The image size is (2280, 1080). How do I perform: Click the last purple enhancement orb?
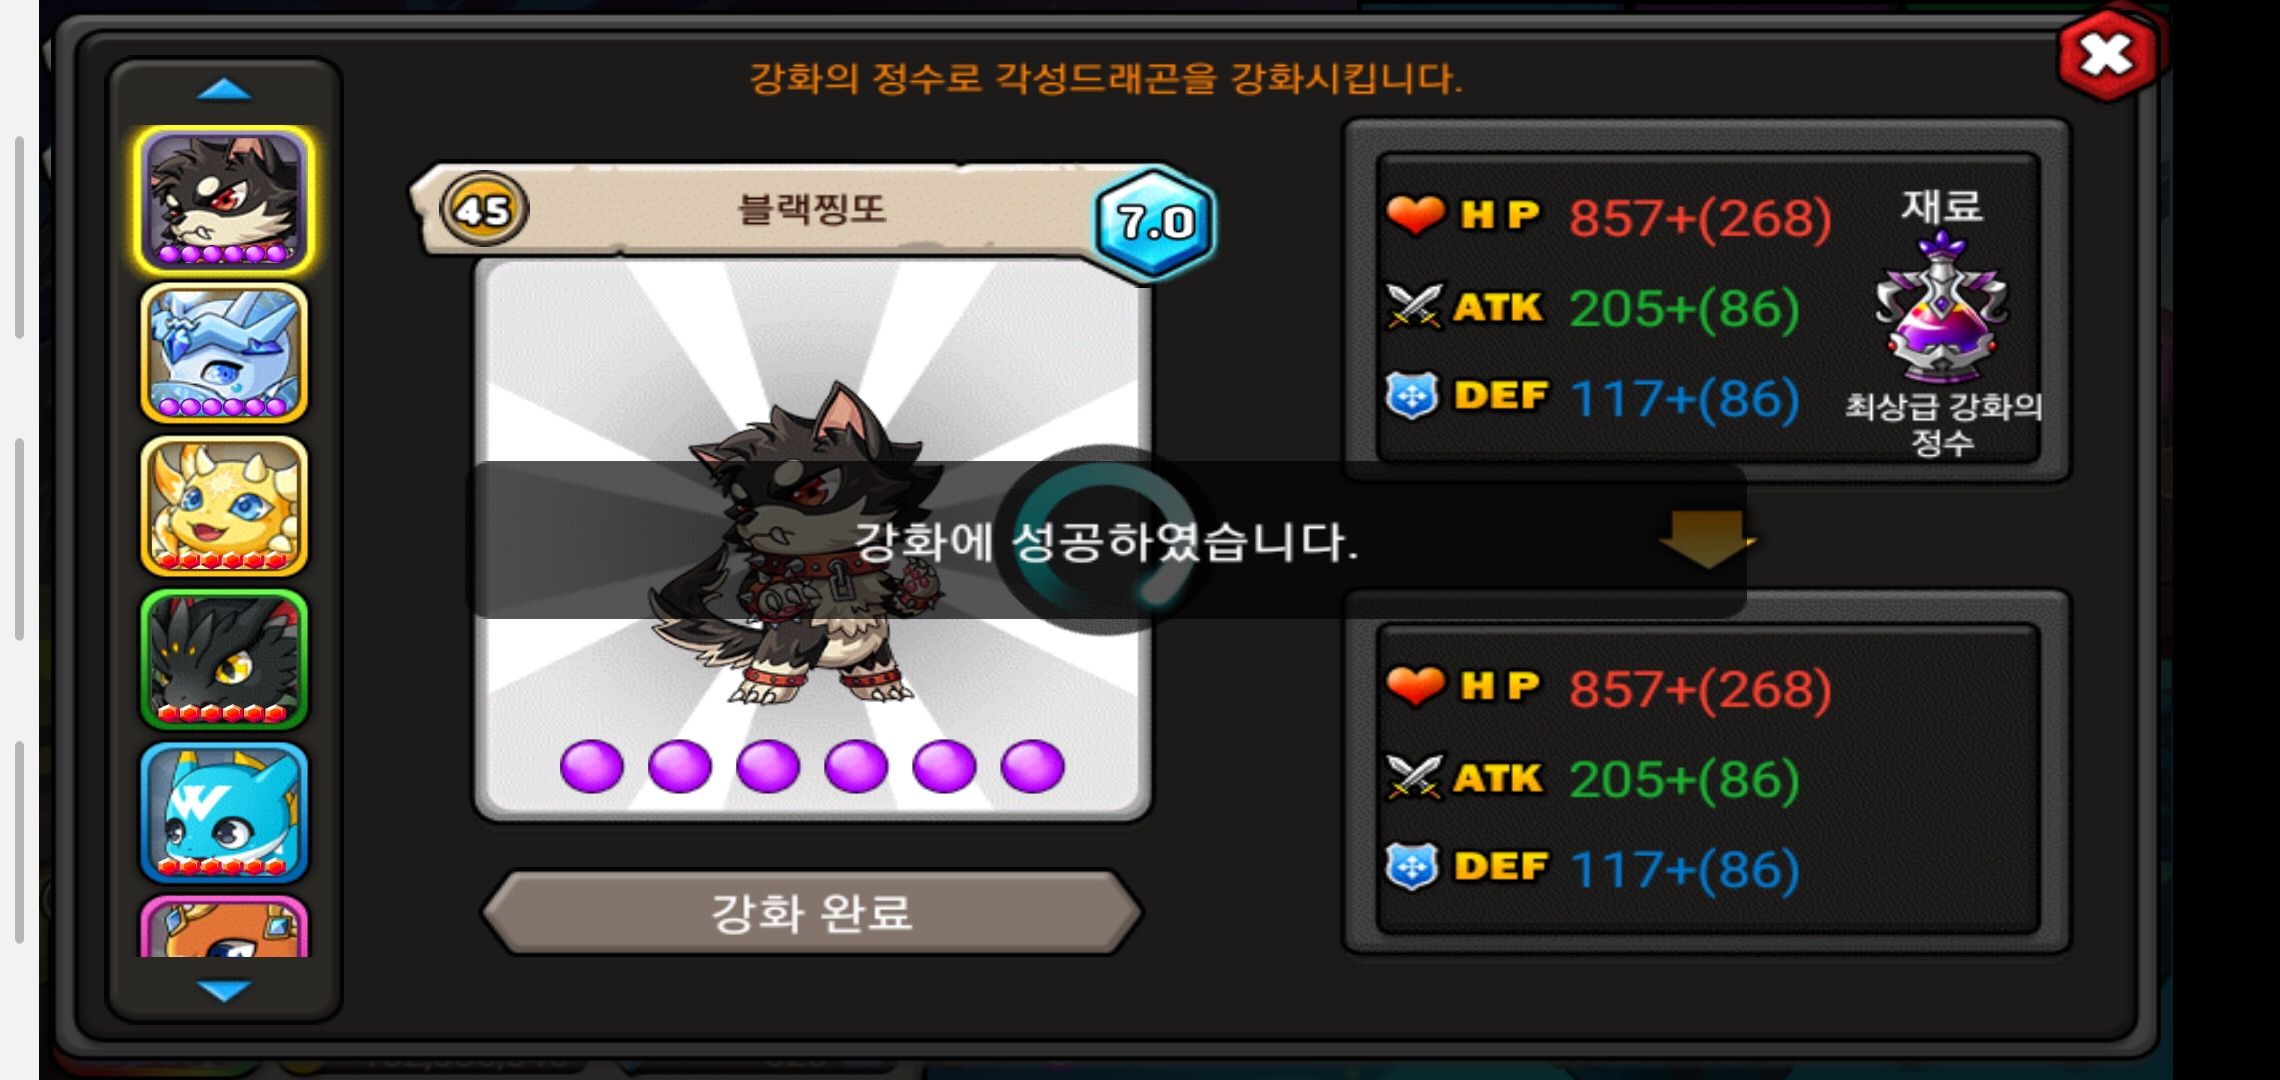click(1032, 766)
